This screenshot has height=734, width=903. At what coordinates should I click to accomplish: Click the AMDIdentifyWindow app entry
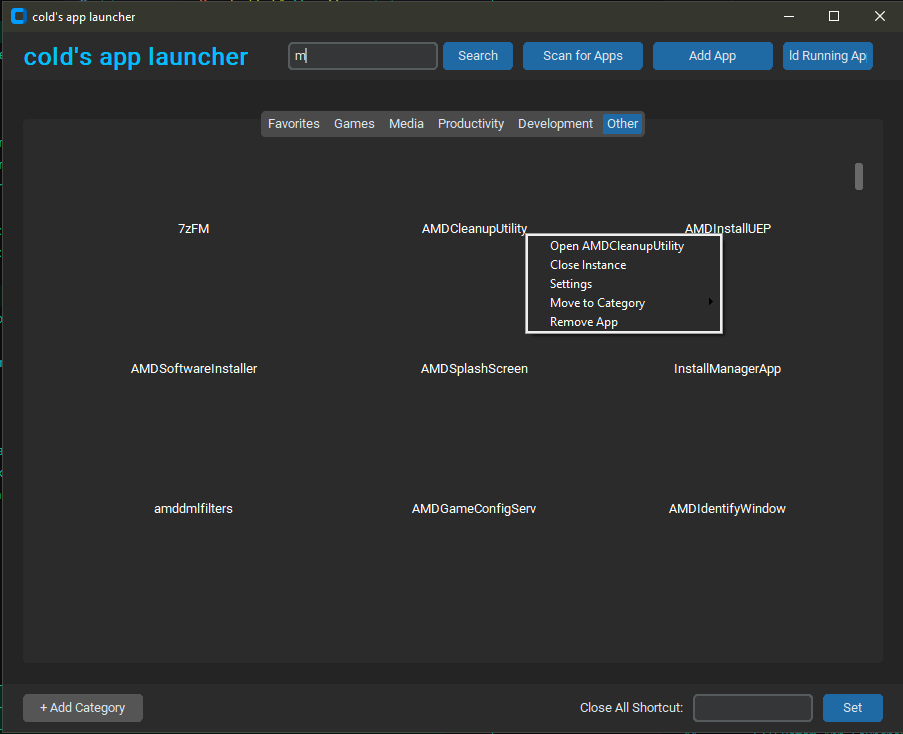[x=727, y=508]
